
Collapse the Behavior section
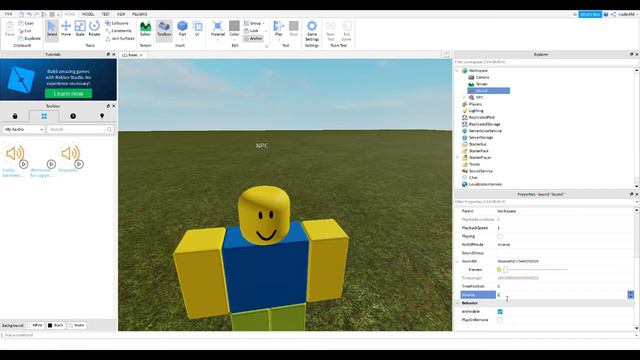tap(457, 303)
